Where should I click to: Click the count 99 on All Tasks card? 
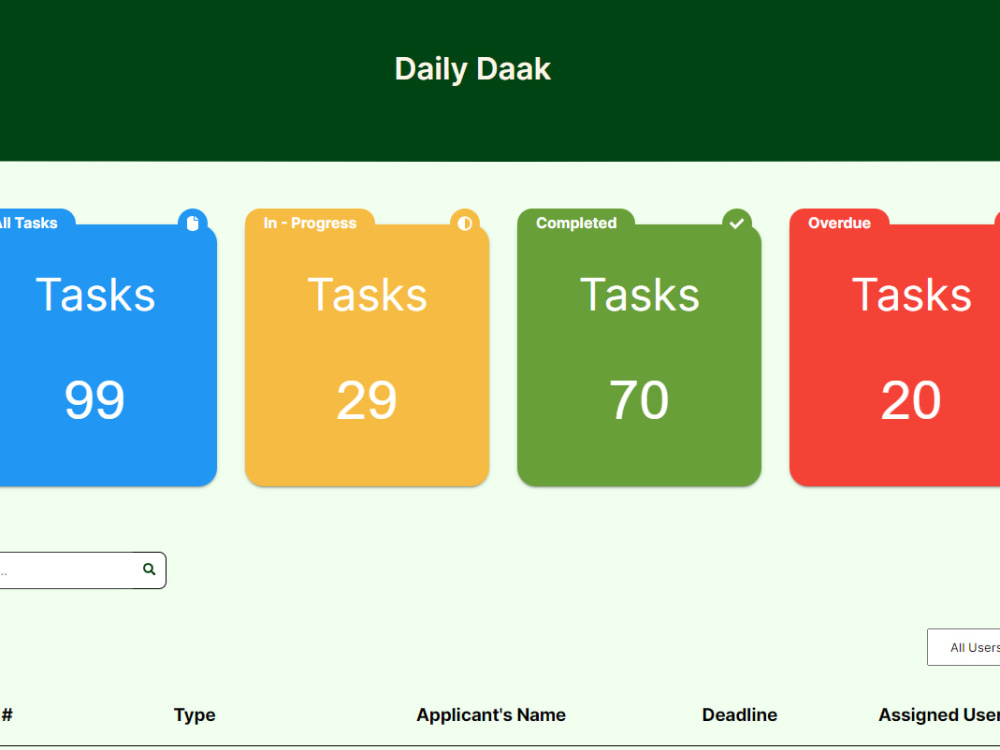(x=94, y=401)
